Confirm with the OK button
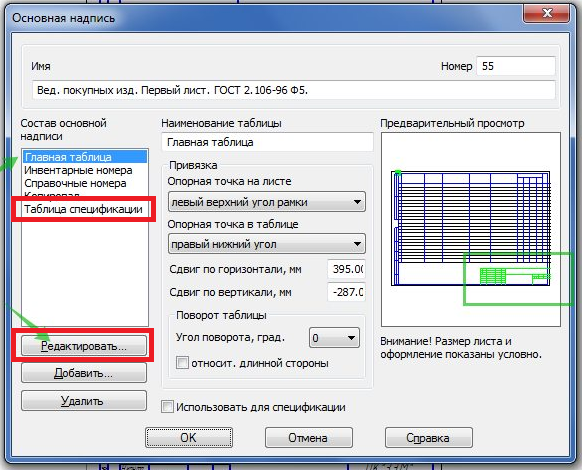Viewport: 582px width, 470px height. coord(189,437)
